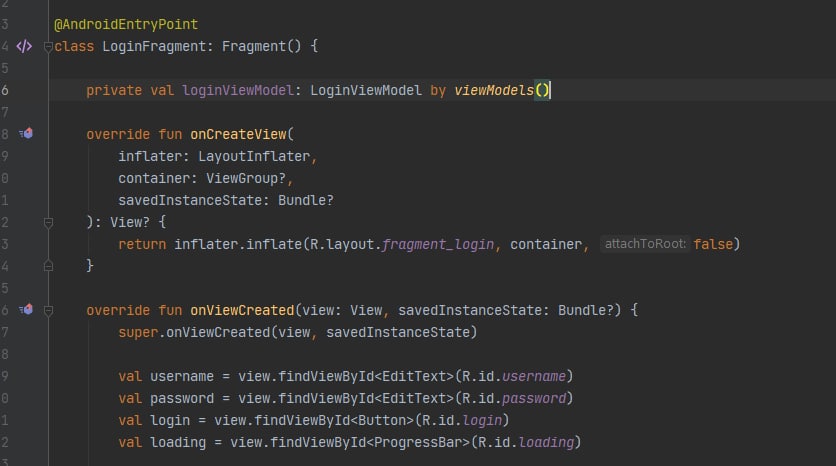Click the attachToRoot inlay hint
This screenshot has width=836, height=466.
[645, 244]
